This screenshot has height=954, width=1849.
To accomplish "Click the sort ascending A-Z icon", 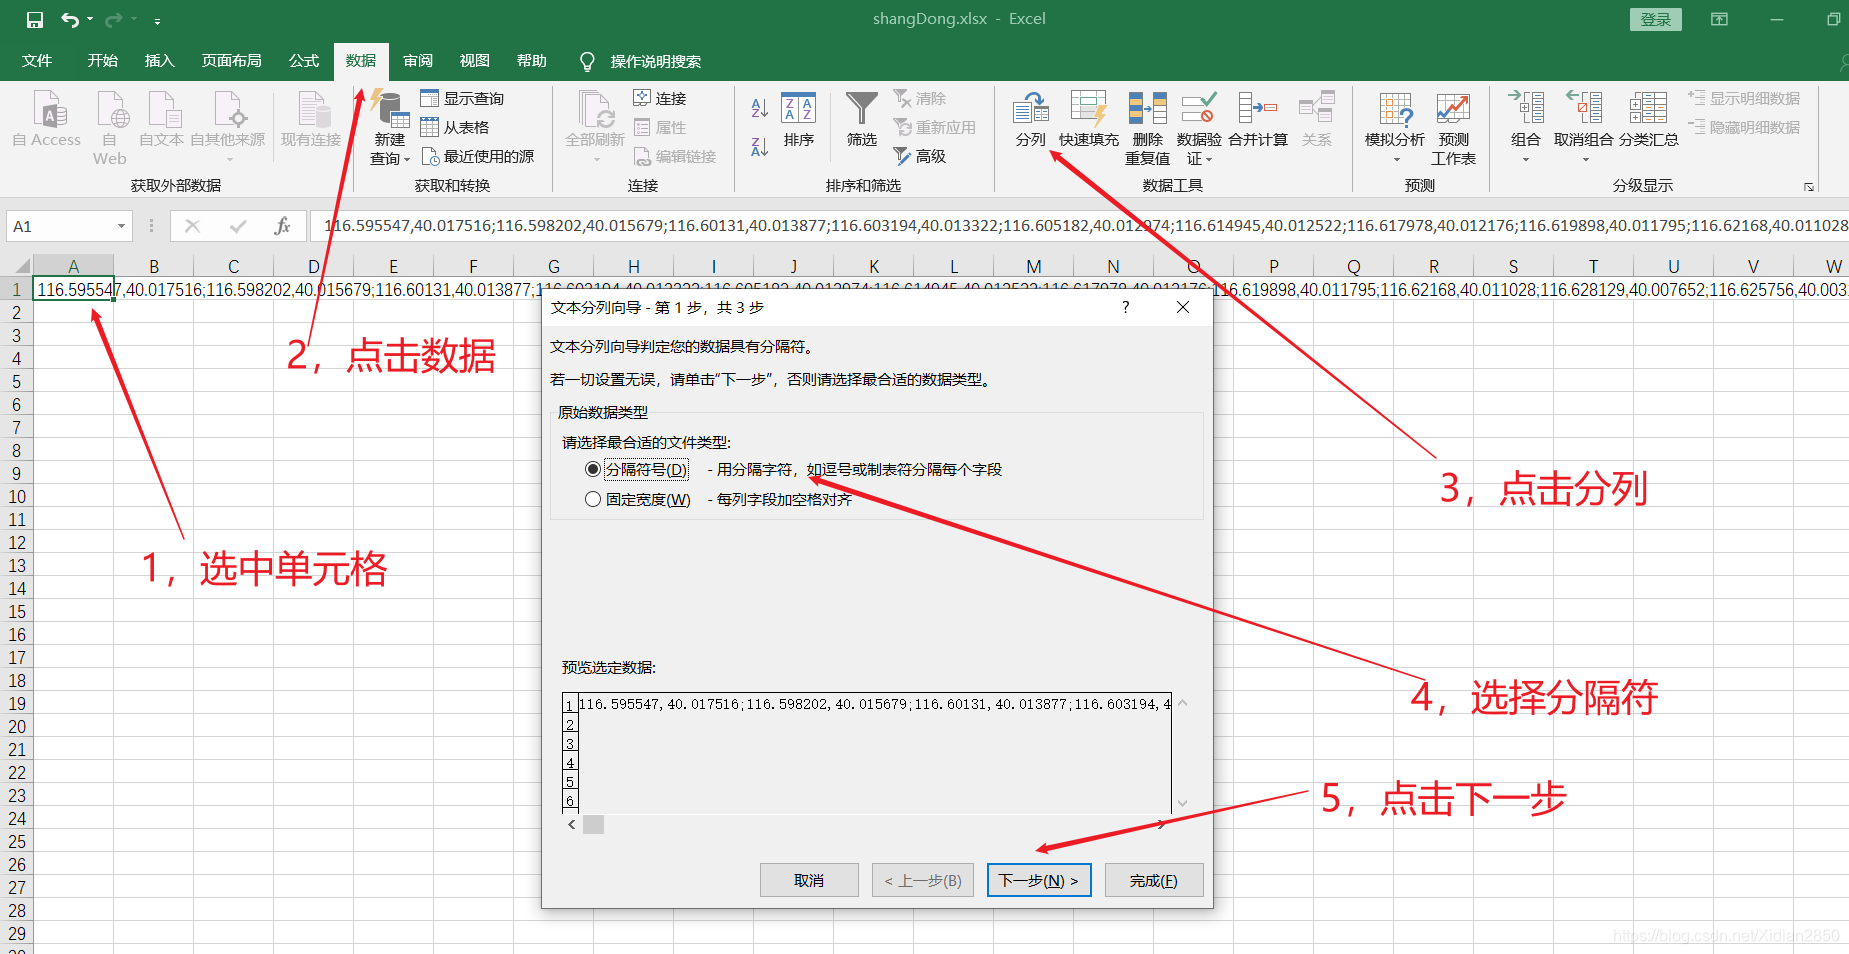I will click(759, 108).
